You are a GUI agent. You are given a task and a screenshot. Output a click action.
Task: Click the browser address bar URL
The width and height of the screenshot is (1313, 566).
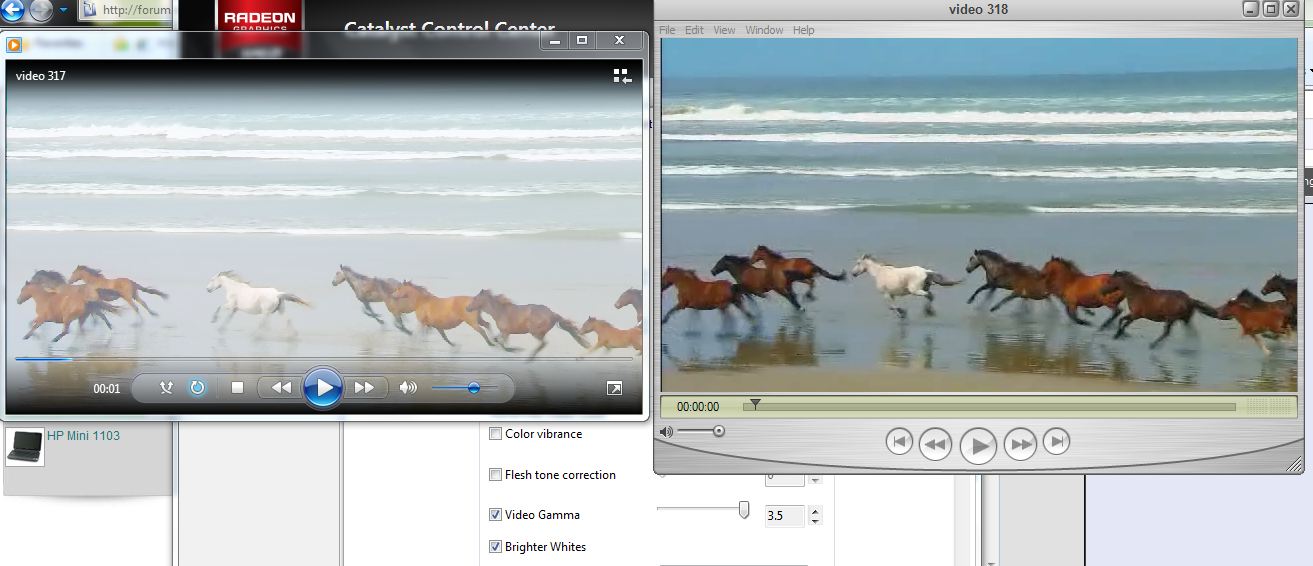point(137,10)
